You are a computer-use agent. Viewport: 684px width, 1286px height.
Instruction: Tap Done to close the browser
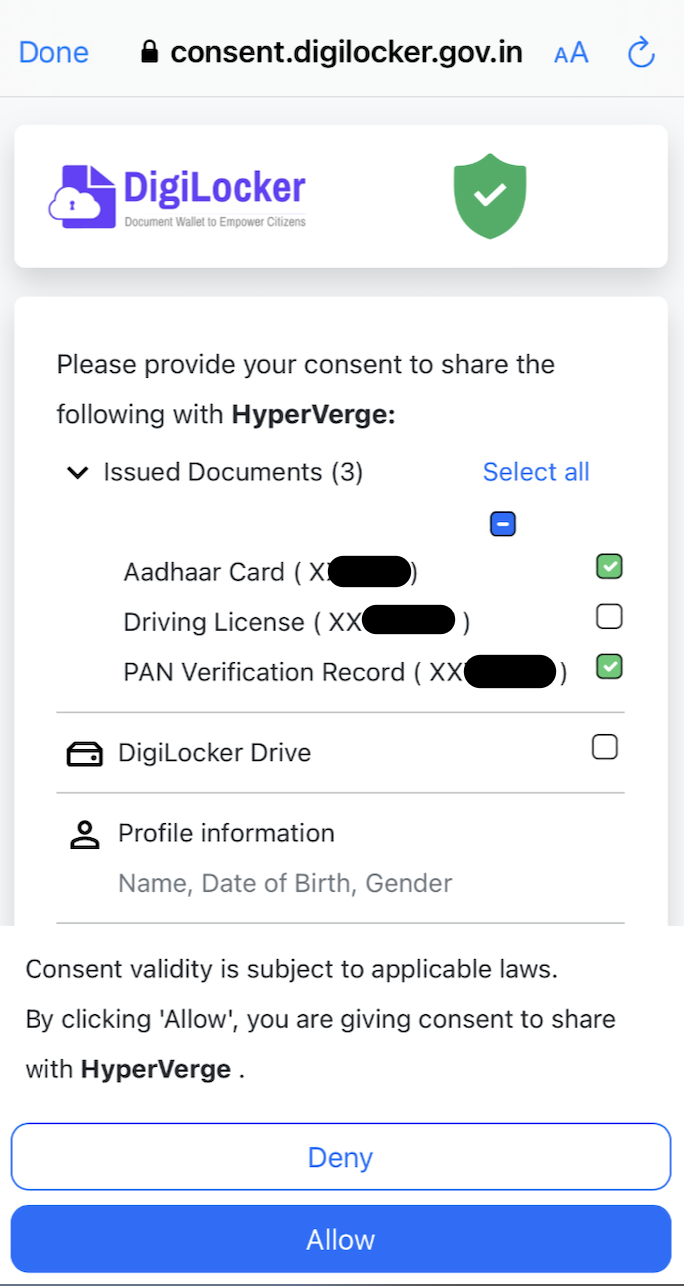53,52
